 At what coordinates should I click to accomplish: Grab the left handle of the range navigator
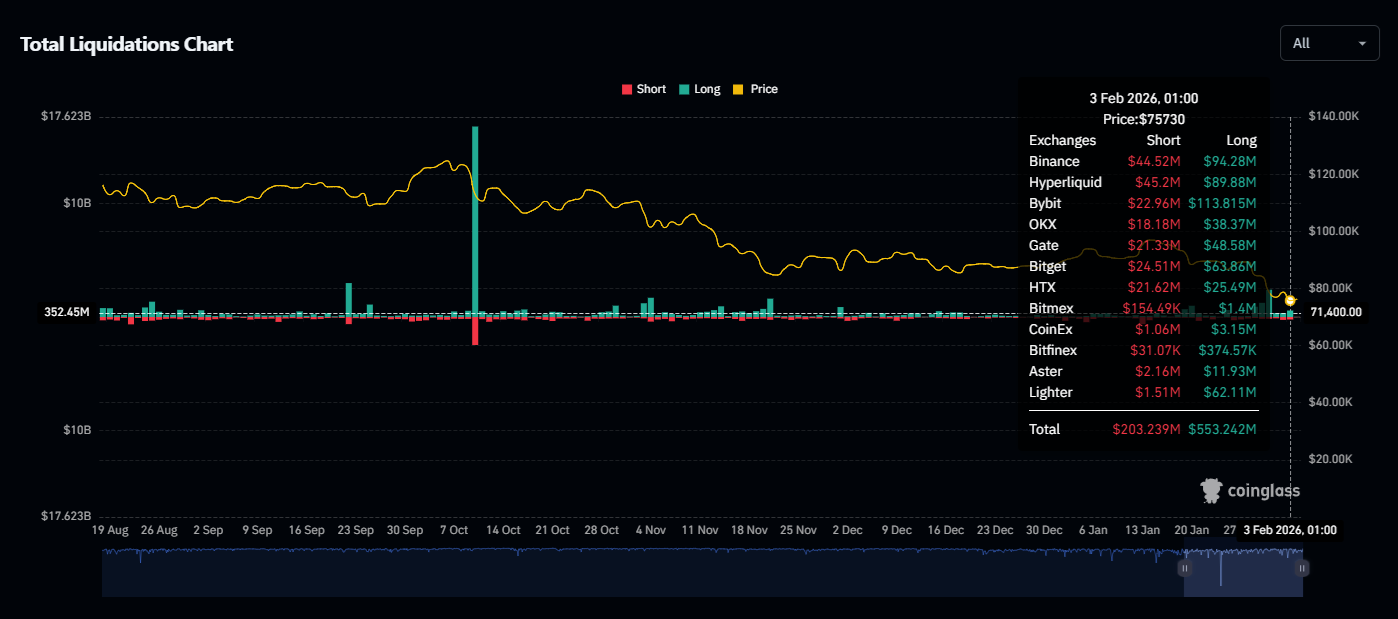[1184, 568]
